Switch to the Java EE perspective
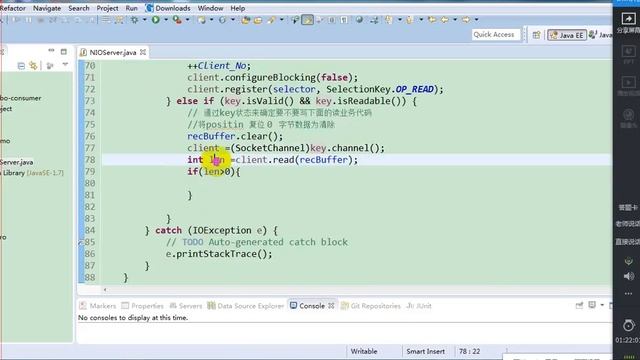The height and width of the screenshot is (360, 640). coord(567,35)
